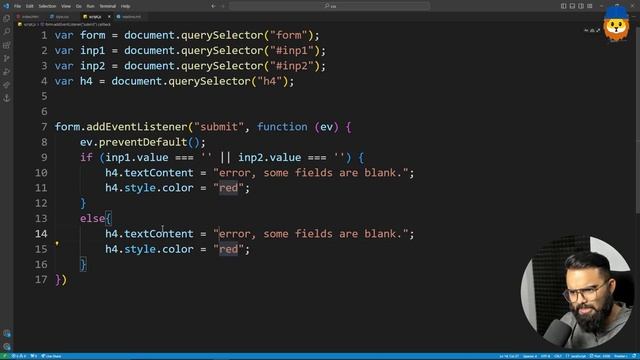The width and height of the screenshot is (640, 360).
Task: Open the View menu
Action: click(66, 6)
